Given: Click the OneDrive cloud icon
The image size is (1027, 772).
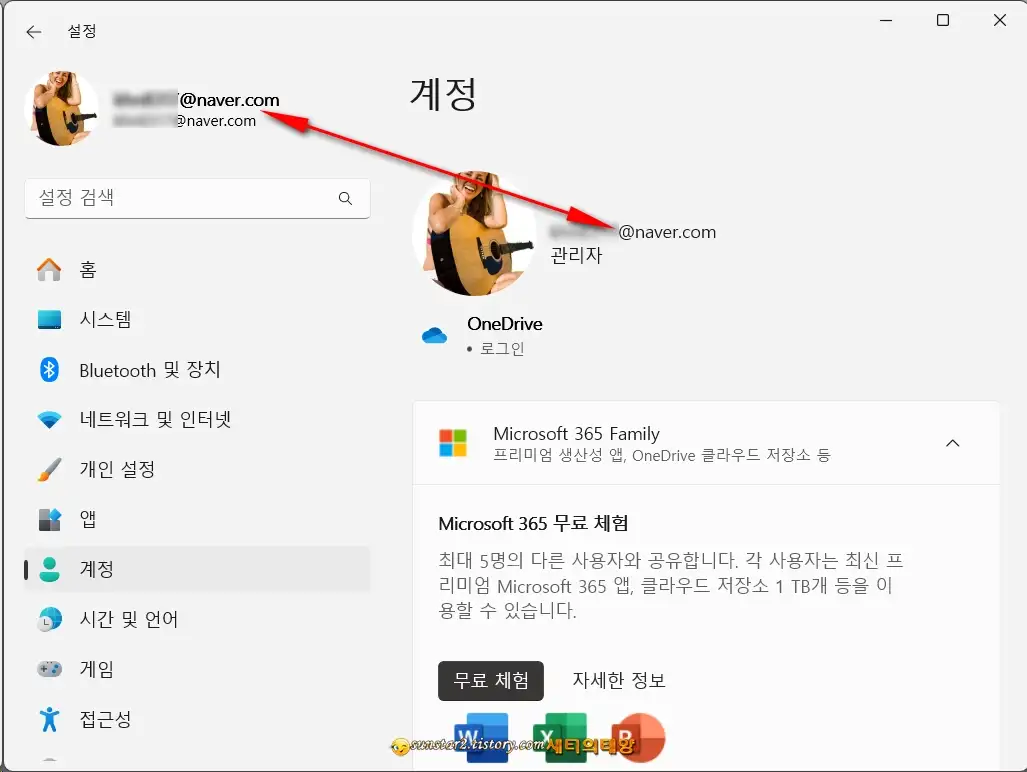Looking at the screenshot, I should [x=434, y=335].
